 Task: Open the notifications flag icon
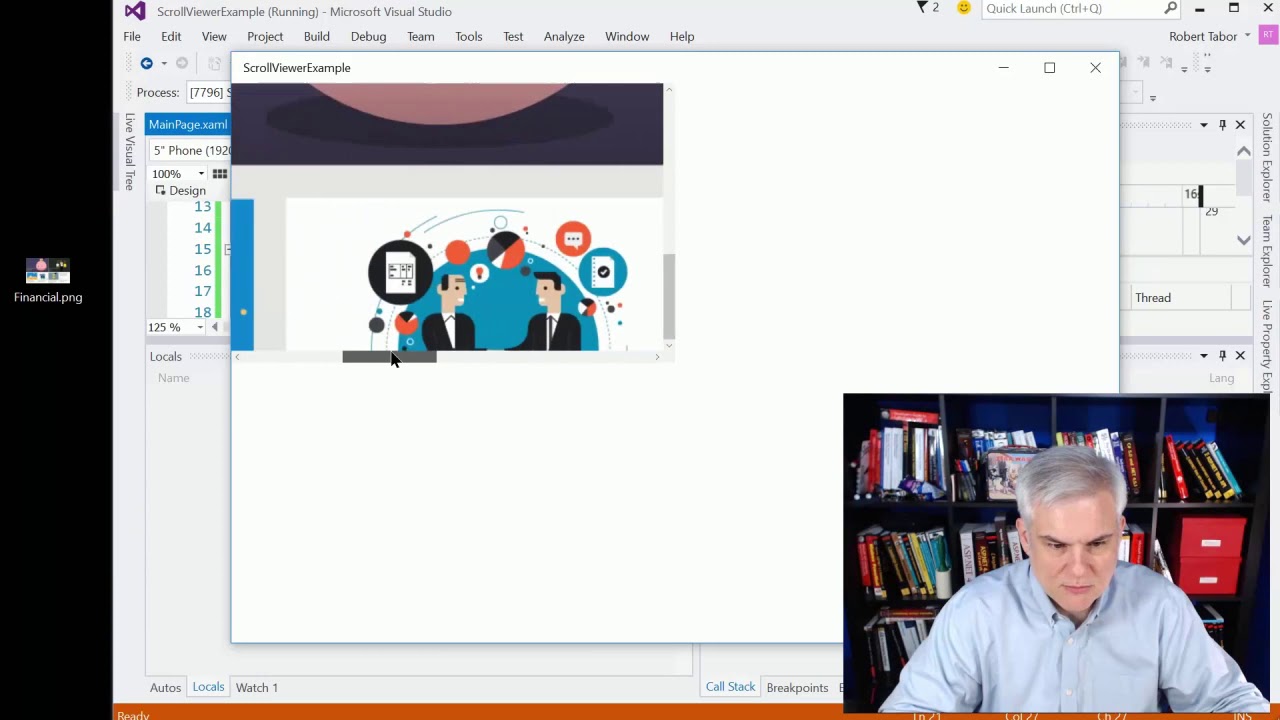924,8
